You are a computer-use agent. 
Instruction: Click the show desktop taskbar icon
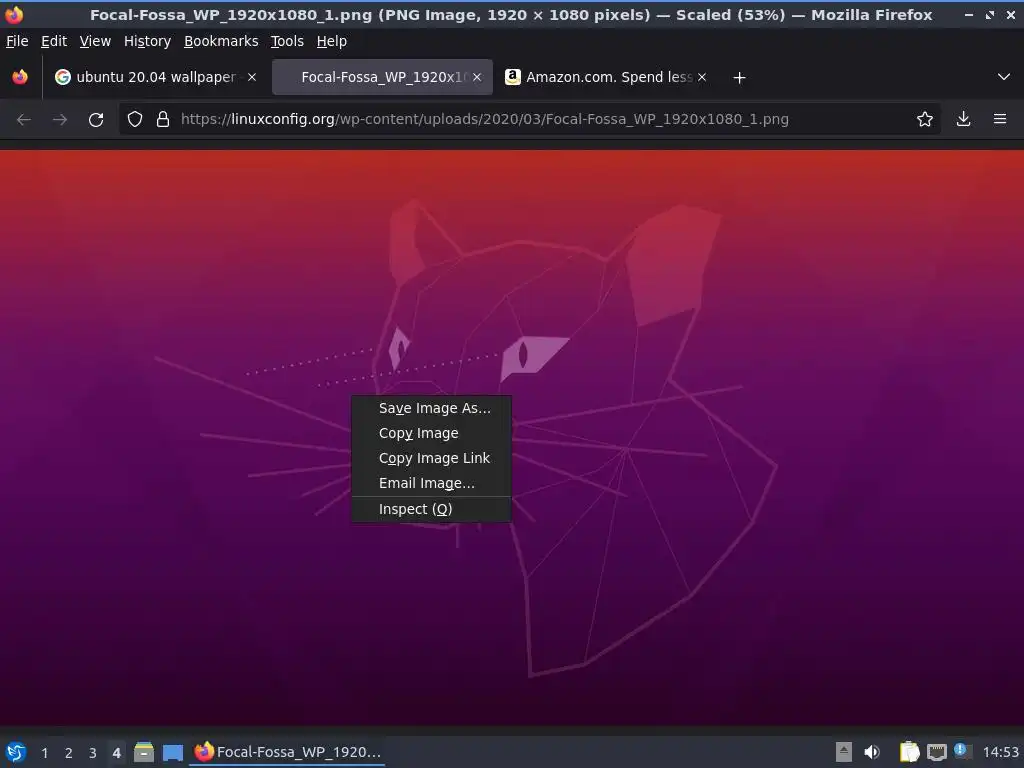[x=172, y=753]
